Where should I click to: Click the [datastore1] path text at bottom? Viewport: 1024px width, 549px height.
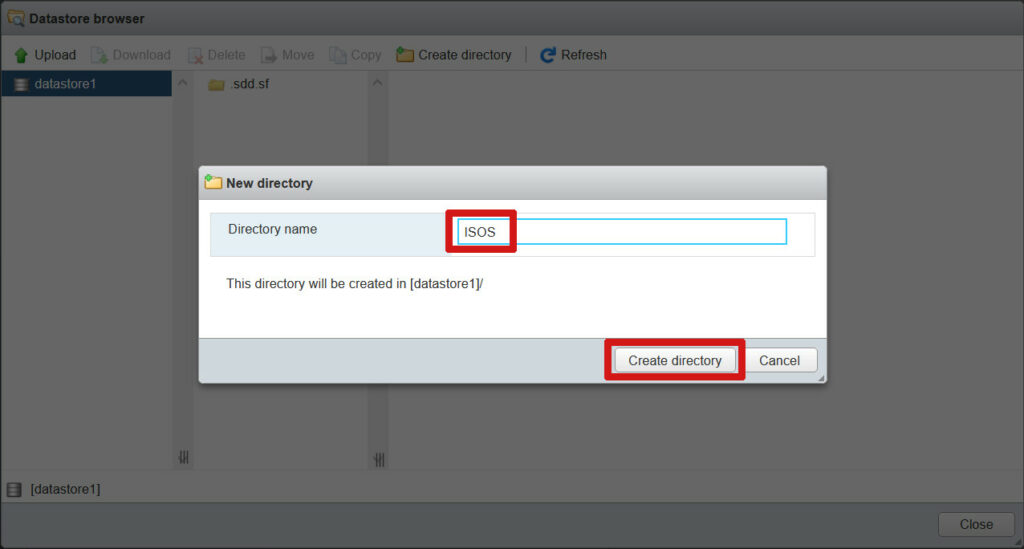[65, 489]
